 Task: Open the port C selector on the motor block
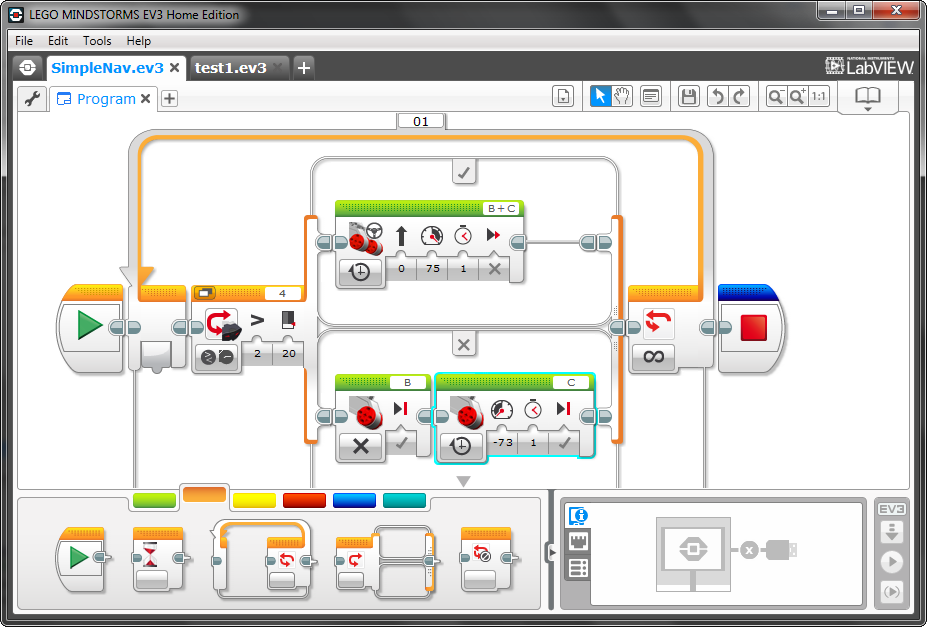[571, 382]
